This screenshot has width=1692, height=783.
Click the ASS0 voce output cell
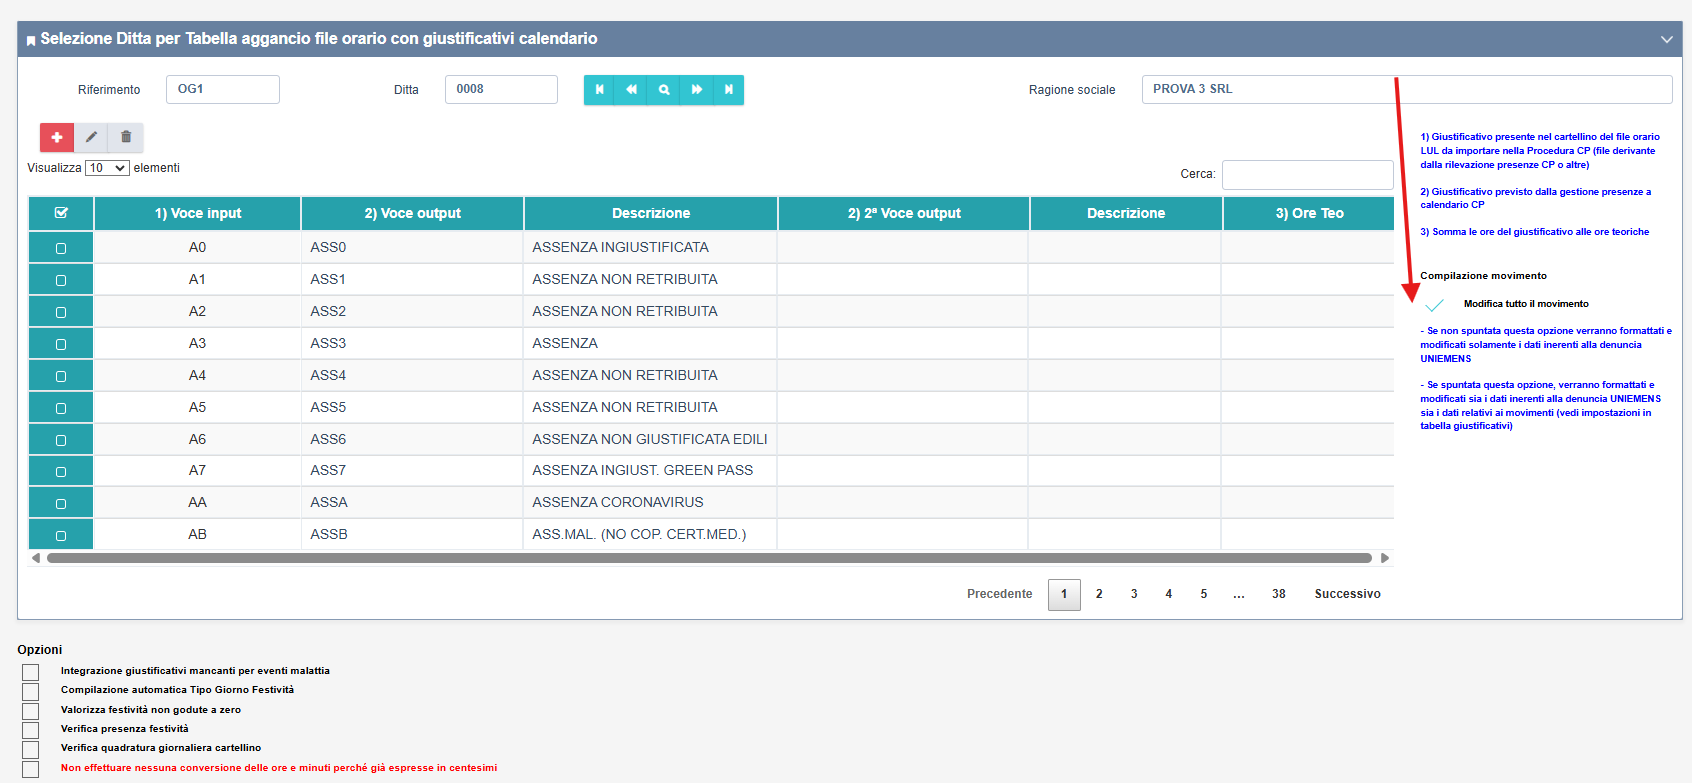point(412,247)
